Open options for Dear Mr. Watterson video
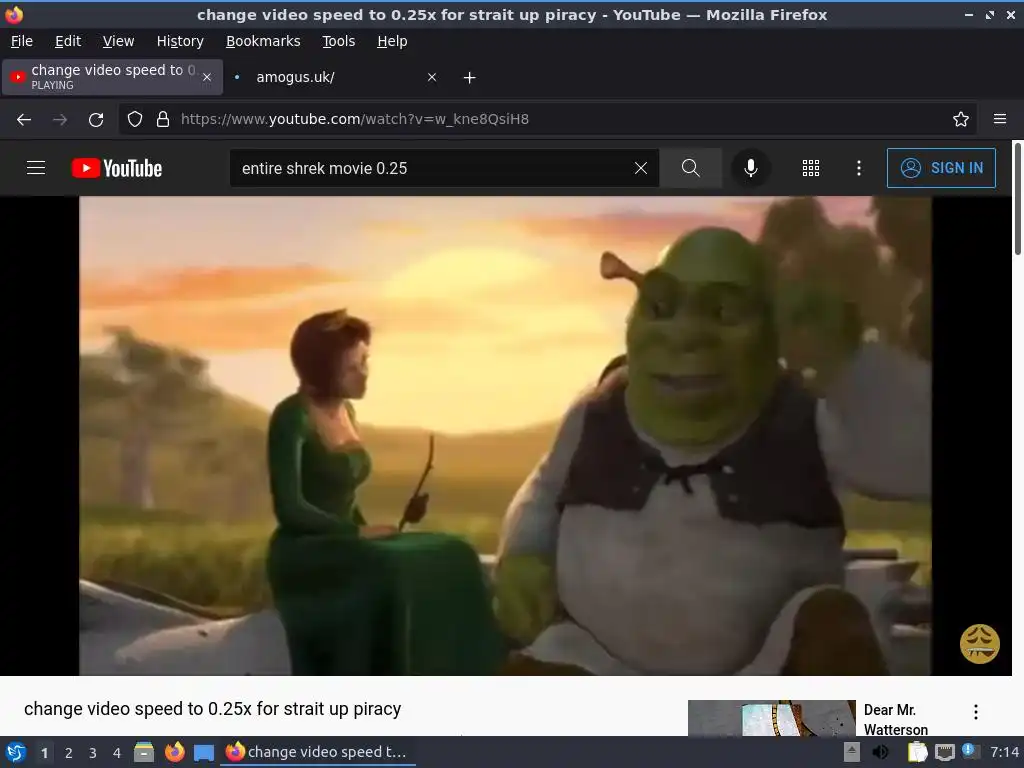 coord(976,712)
